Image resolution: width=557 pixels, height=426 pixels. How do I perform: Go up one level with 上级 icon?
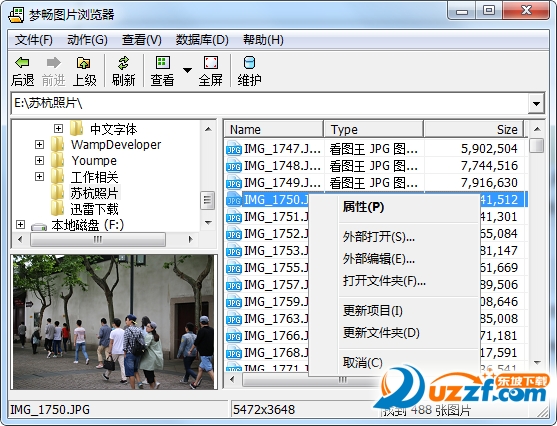pos(84,63)
